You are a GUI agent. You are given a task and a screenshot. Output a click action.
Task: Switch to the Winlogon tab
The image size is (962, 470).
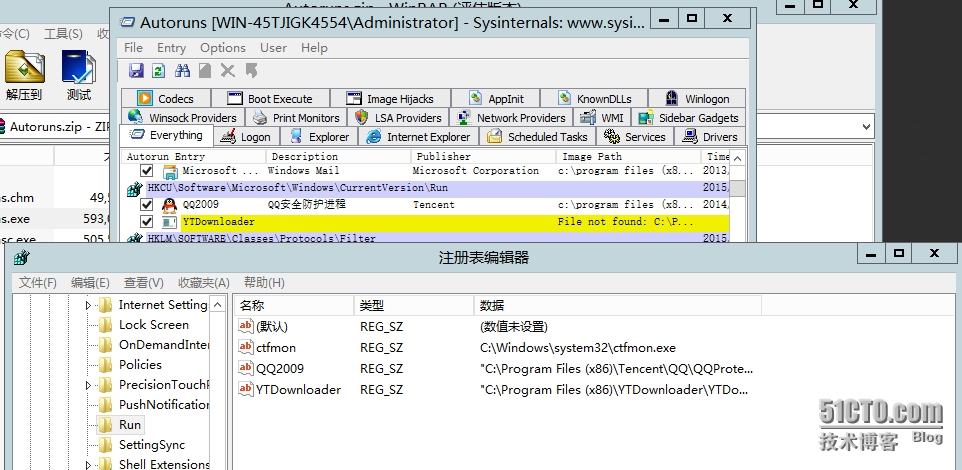click(x=698, y=99)
